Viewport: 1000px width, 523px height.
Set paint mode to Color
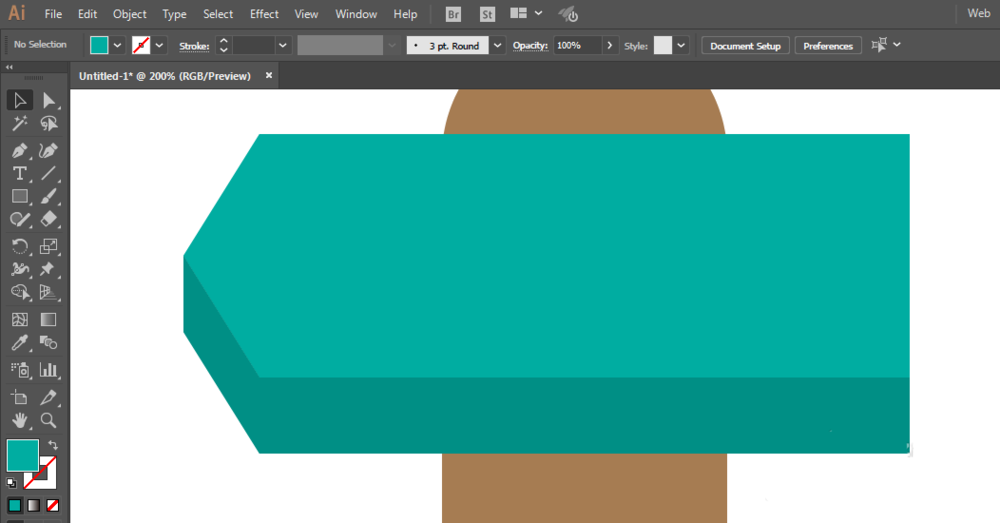pos(15,506)
